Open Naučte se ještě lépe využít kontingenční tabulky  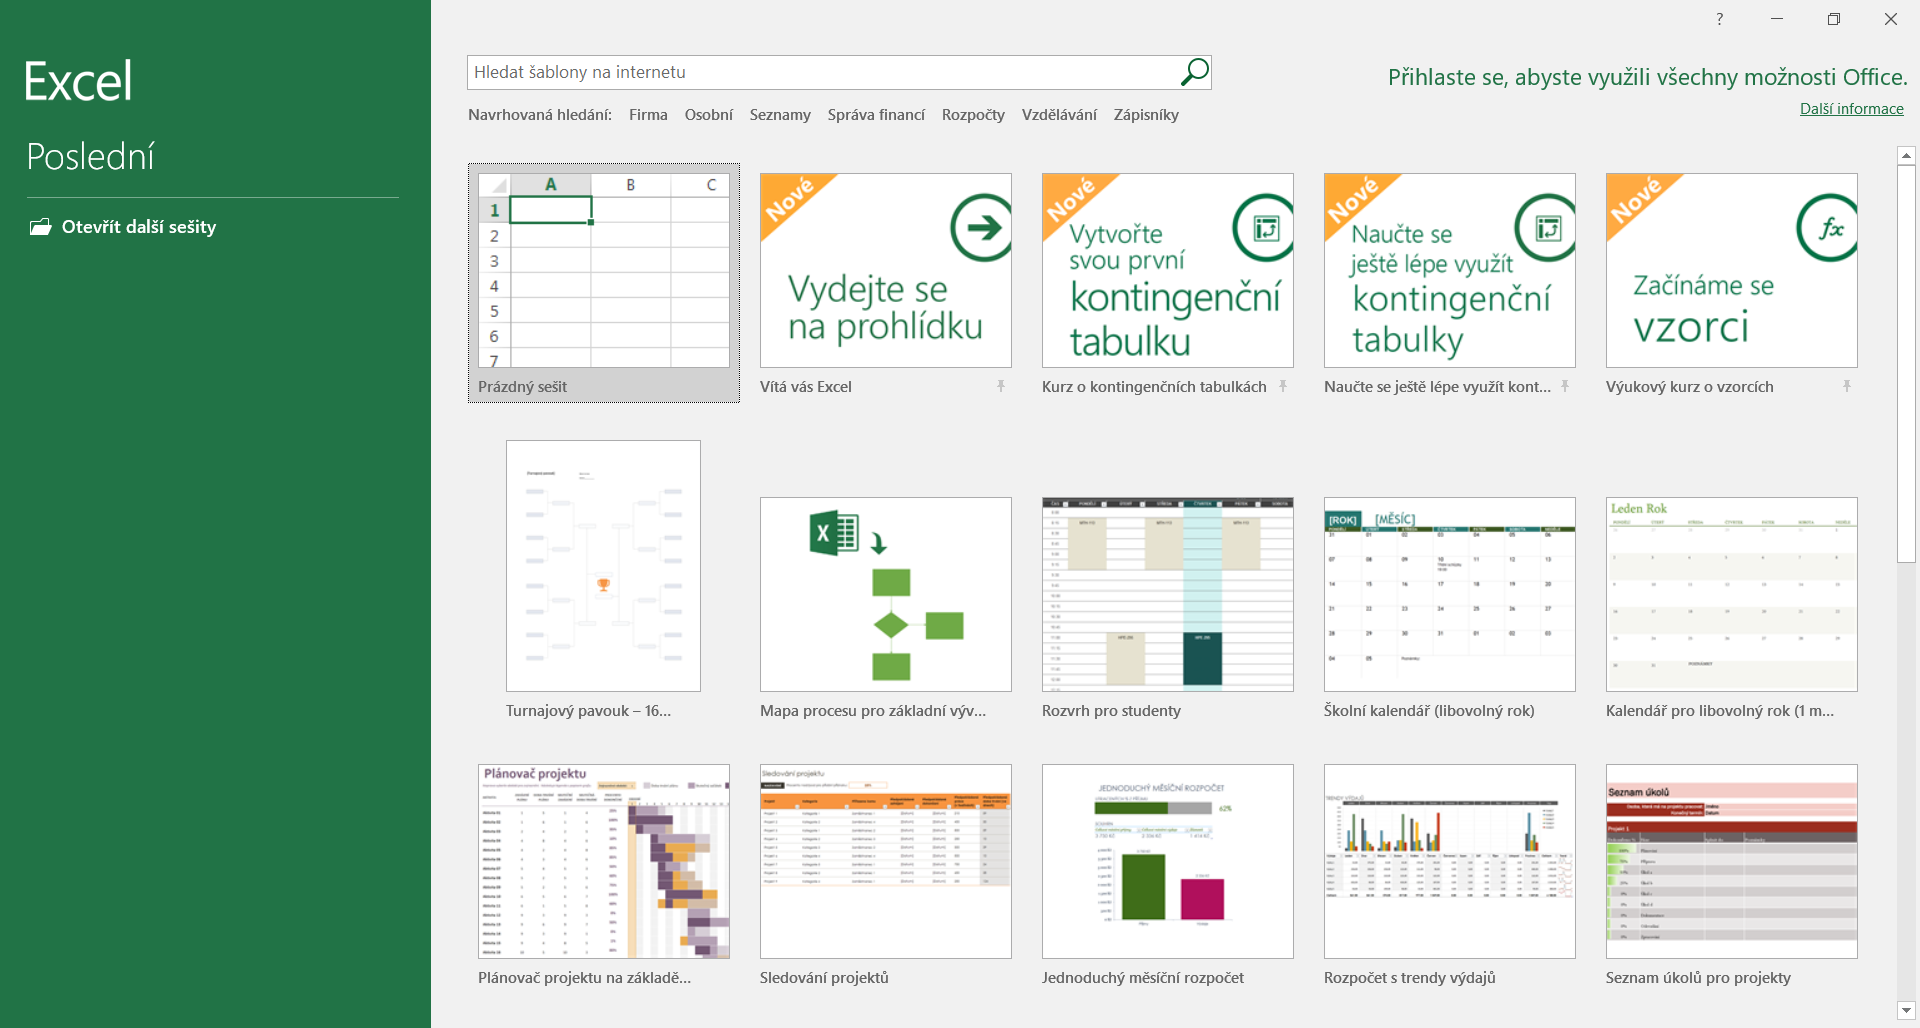tap(1450, 270)
